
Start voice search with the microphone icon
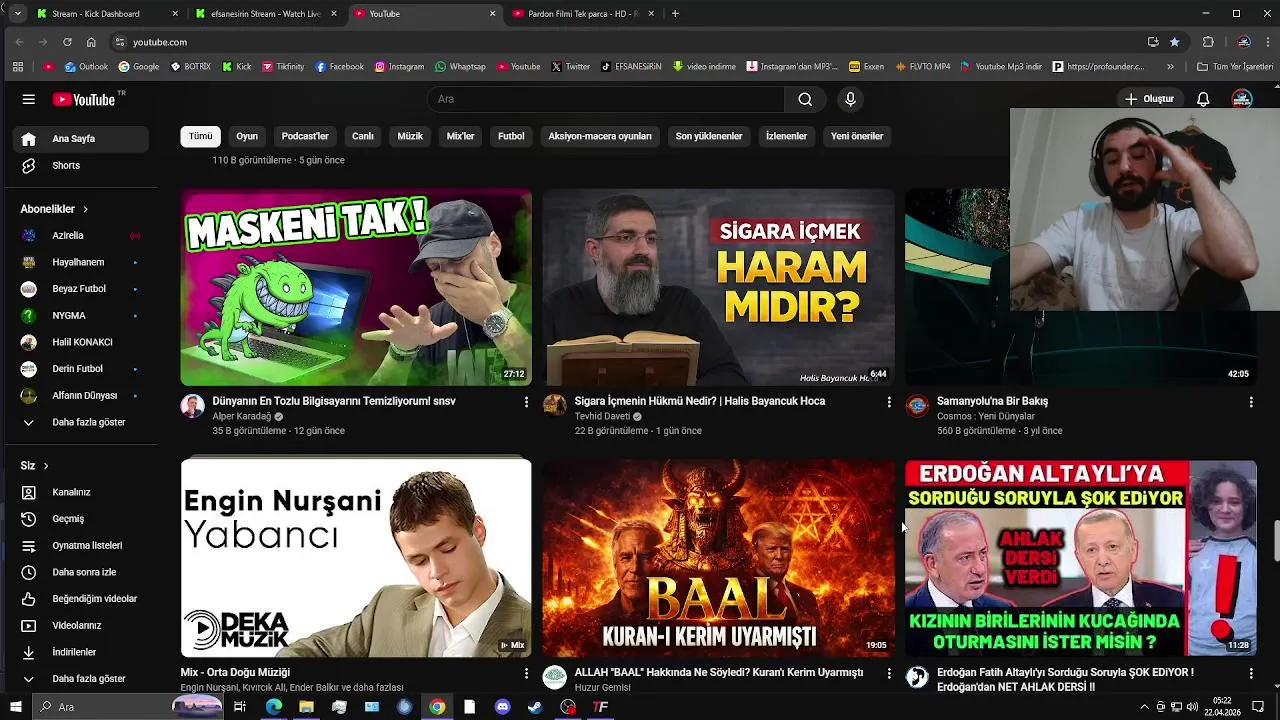pyautogui.click(x=850, y=99)
